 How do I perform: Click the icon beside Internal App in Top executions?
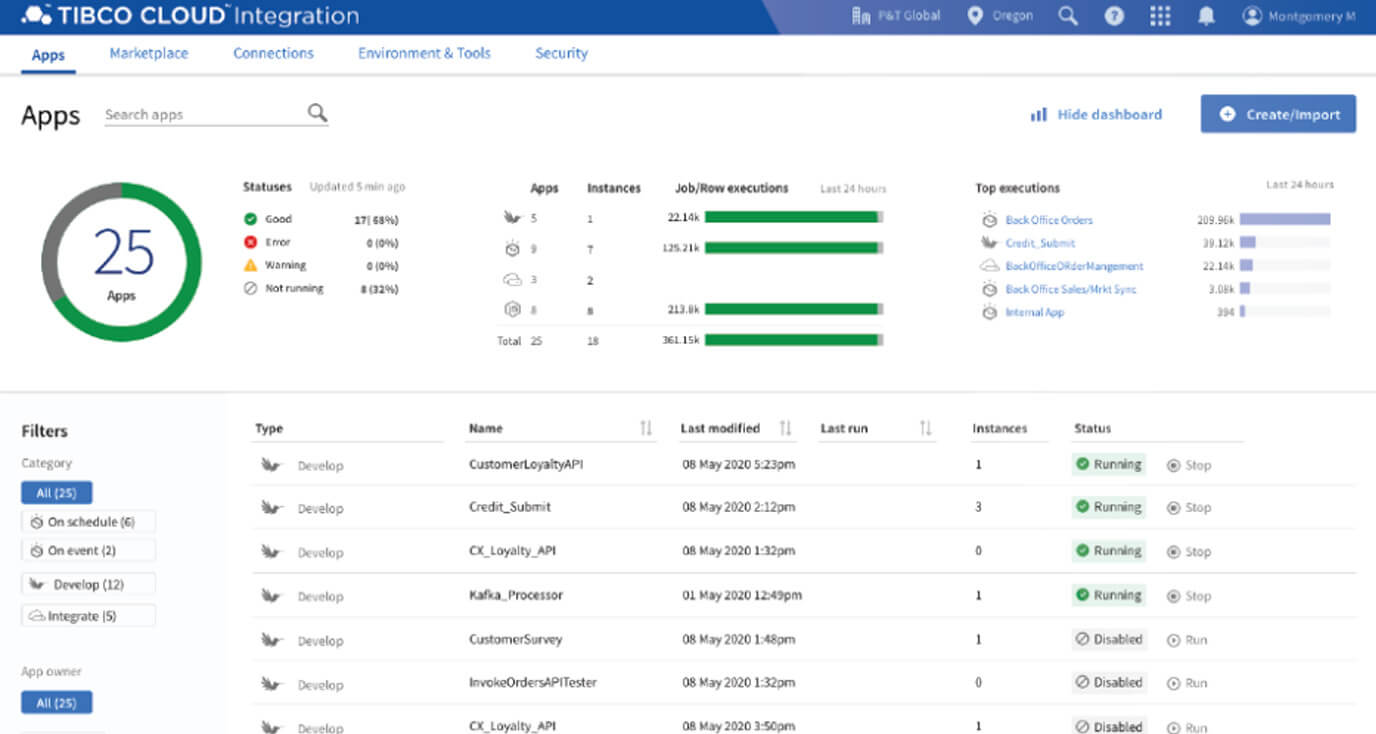(988, 312)
